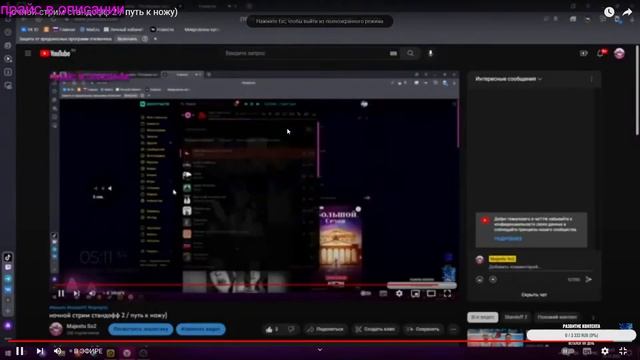Enable miniplayer in inner player
Image resolution: width=640 pixels, height=360 pixels.
[x=415, y=293]
